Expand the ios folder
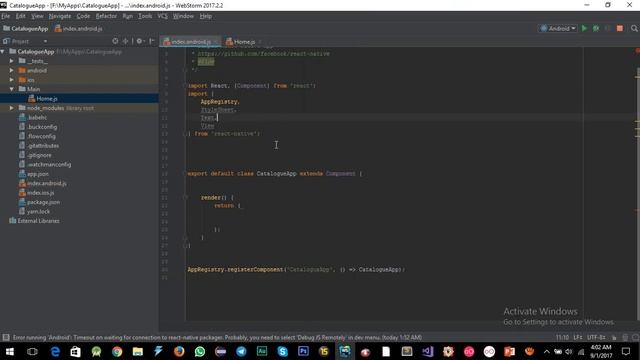The image size is (640, 360). [12, 80]
